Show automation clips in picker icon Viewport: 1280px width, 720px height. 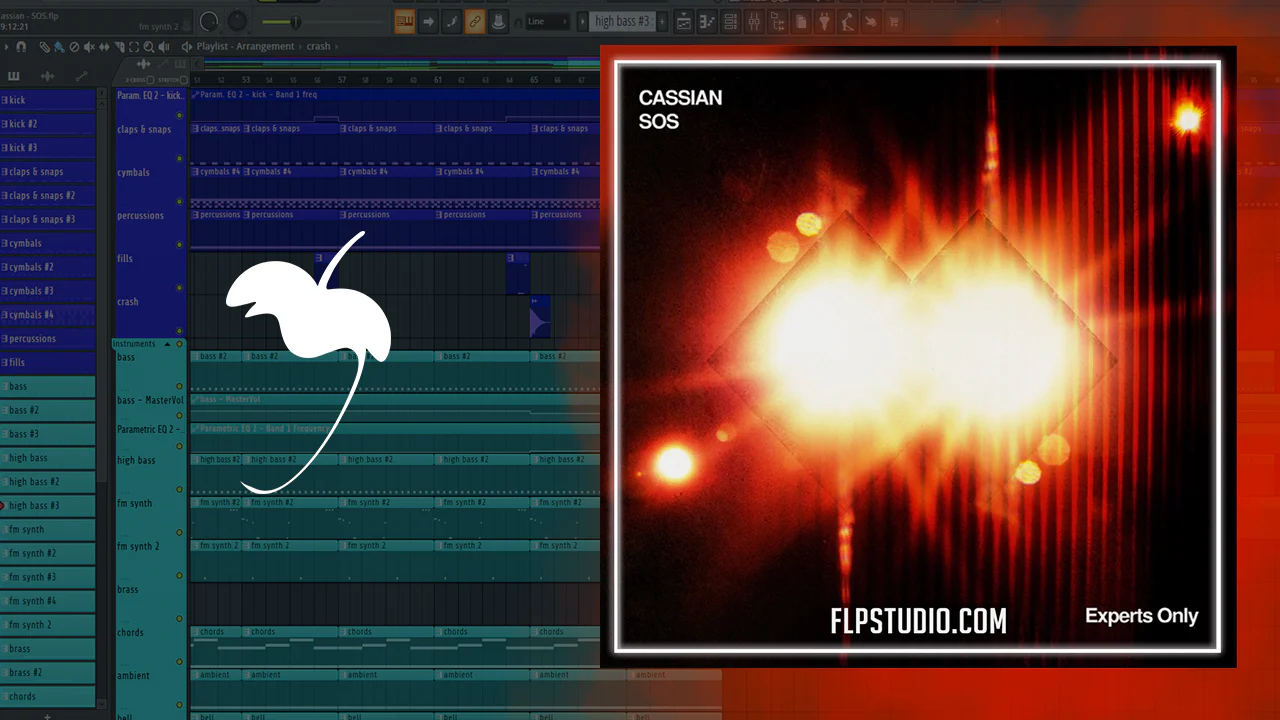(81, 76)
